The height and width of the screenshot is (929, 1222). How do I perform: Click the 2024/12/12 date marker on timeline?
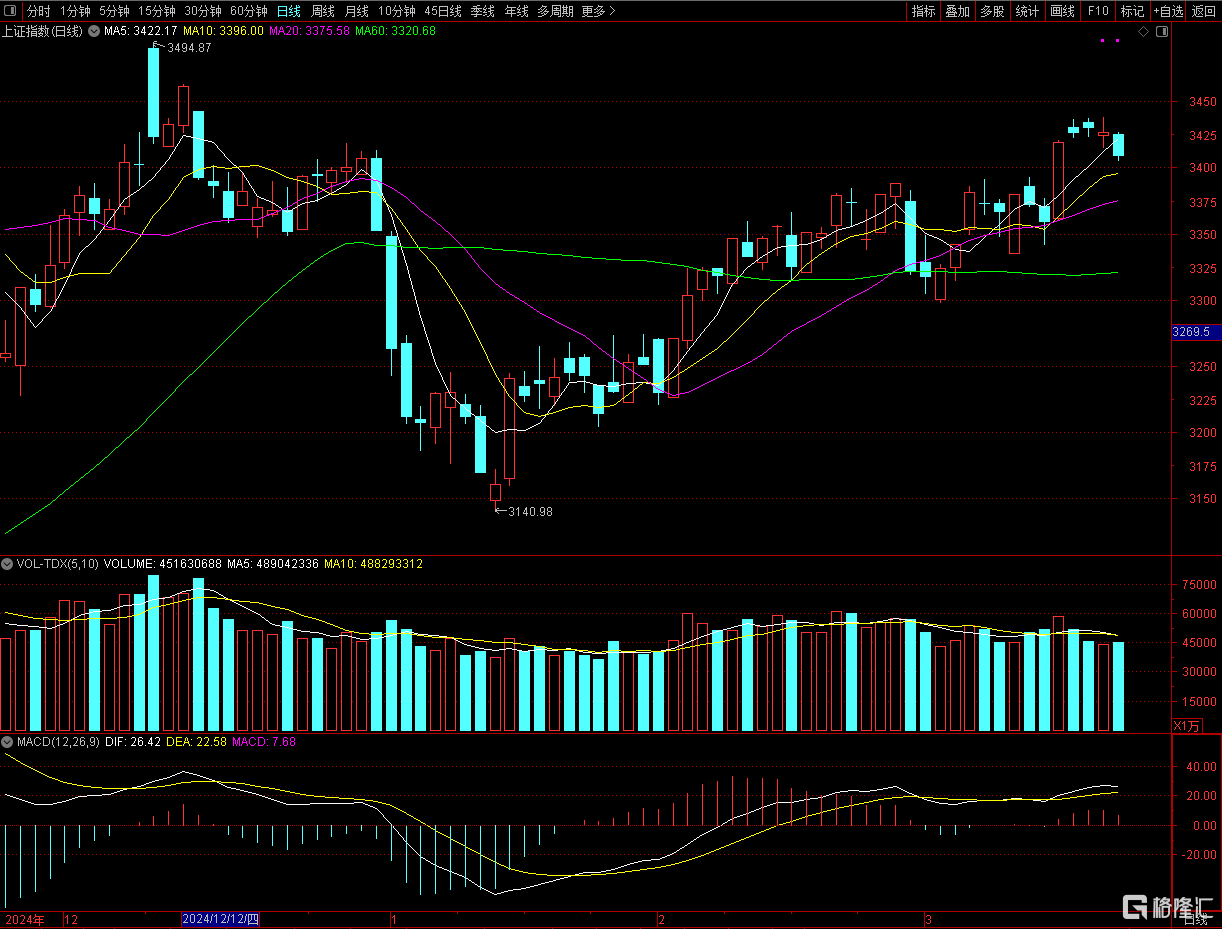[x=220, y=919]
